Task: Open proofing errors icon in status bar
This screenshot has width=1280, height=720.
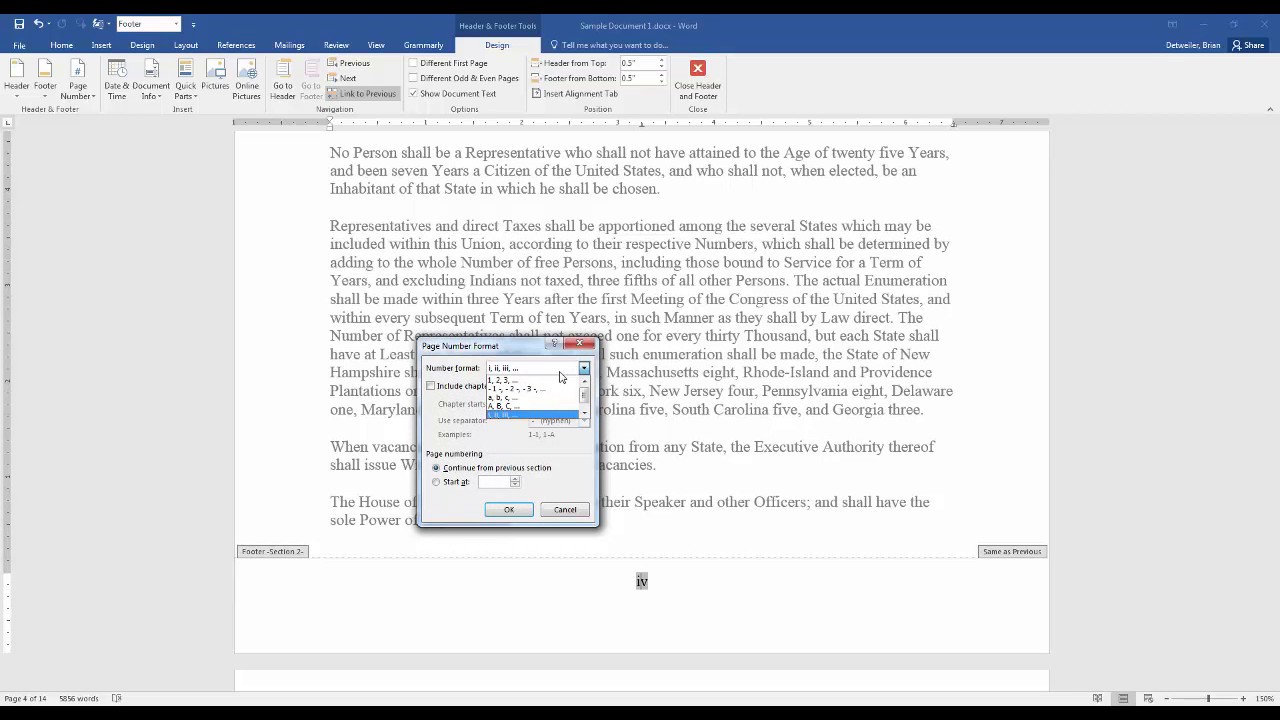Action: 117,698
